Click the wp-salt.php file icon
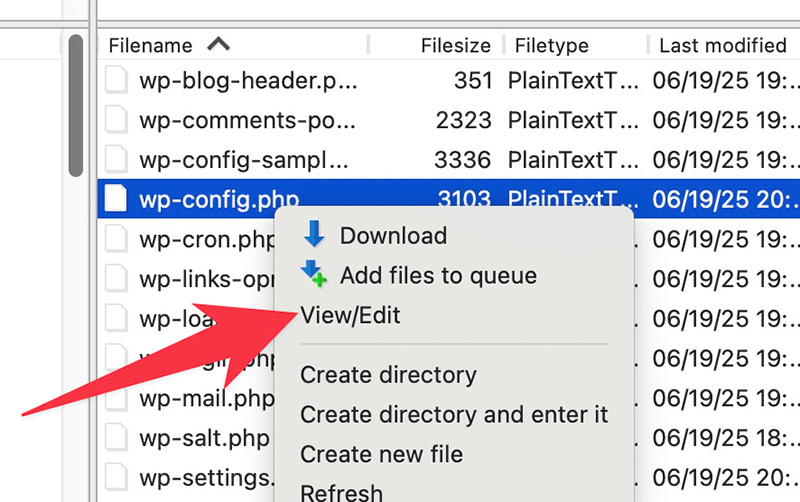Image resolution: width=800 pixels, height=502 pixels. 116,438
